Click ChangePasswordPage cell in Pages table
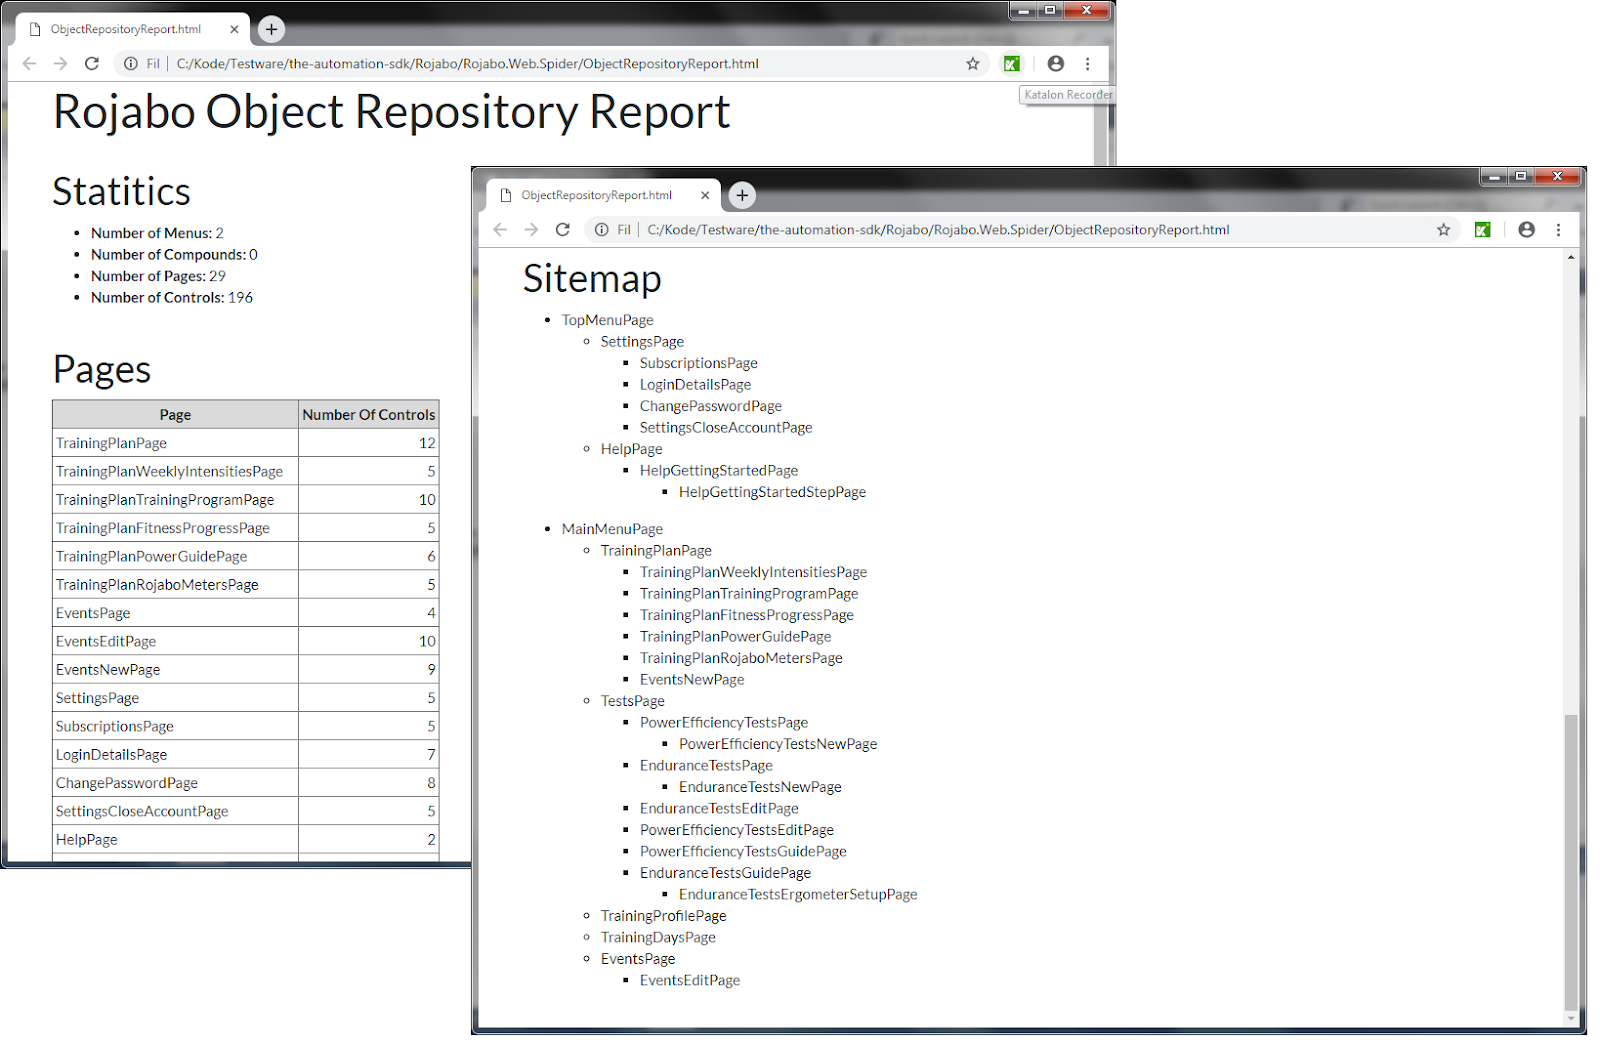The image size is (1600, 1043). point(175,783)
